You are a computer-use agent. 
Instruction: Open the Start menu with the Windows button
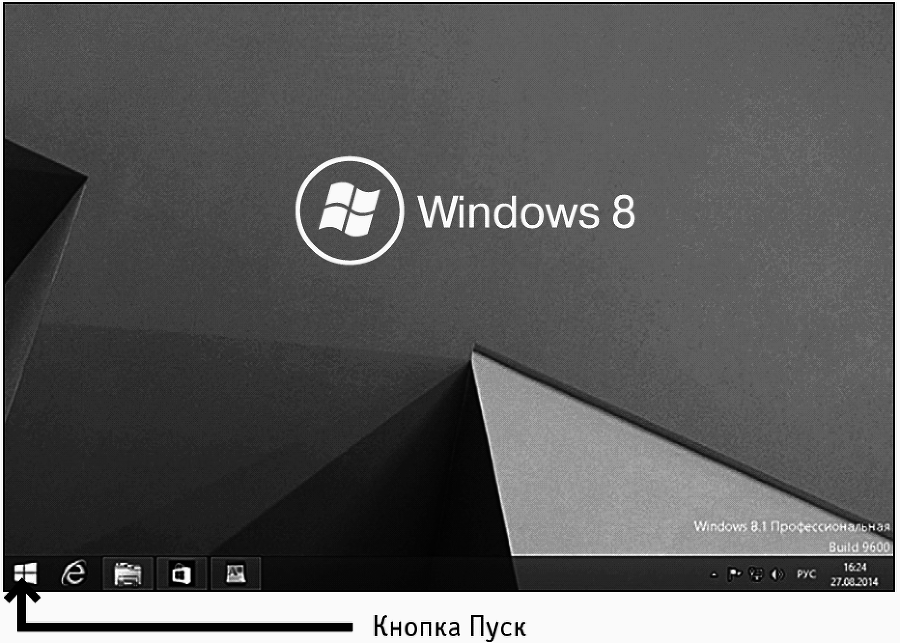[x=25, y=573]
